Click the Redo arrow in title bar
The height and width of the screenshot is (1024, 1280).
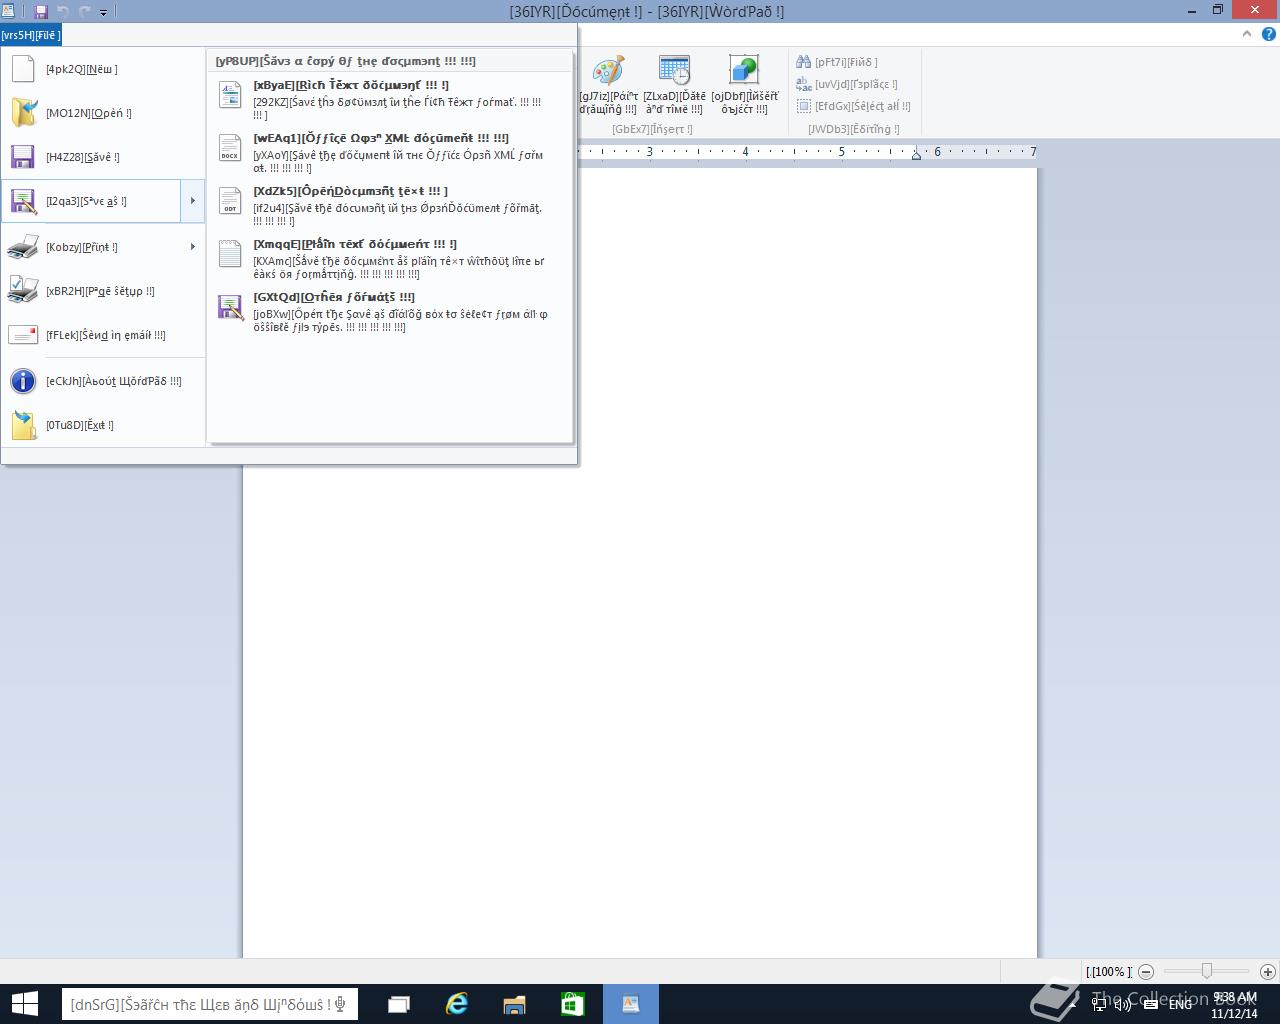85,11
